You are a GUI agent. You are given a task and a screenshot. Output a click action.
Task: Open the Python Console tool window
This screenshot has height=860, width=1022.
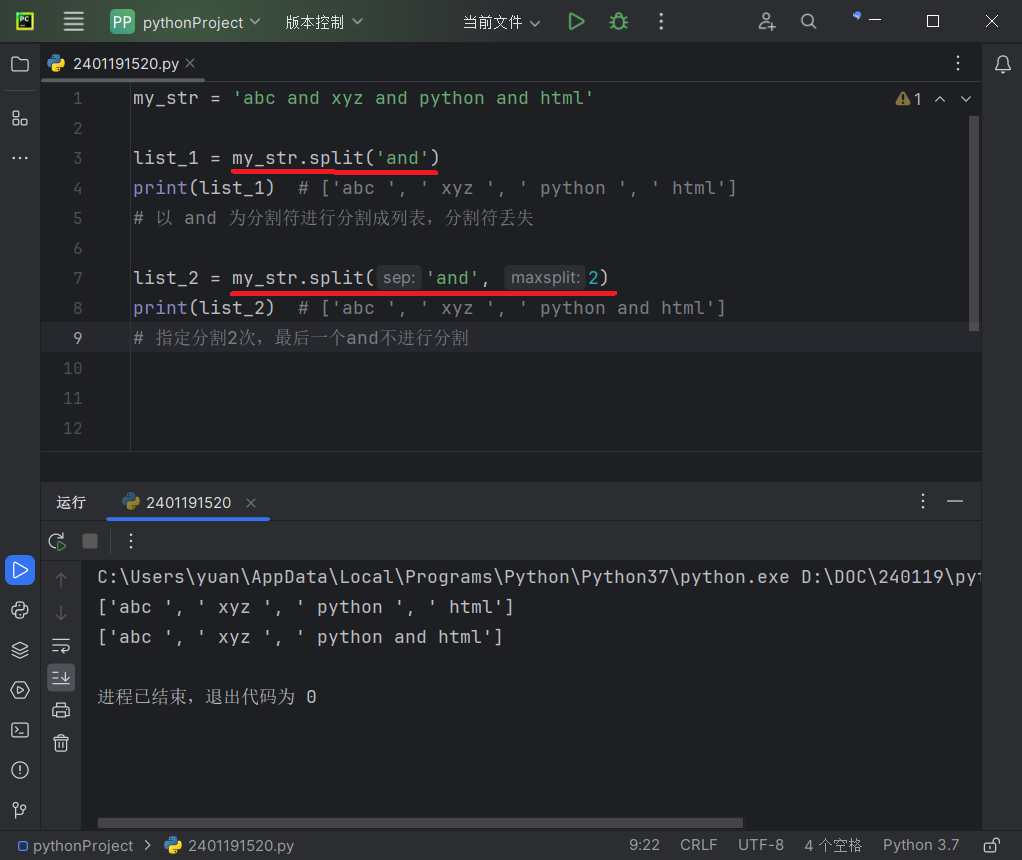coord(20,610)
